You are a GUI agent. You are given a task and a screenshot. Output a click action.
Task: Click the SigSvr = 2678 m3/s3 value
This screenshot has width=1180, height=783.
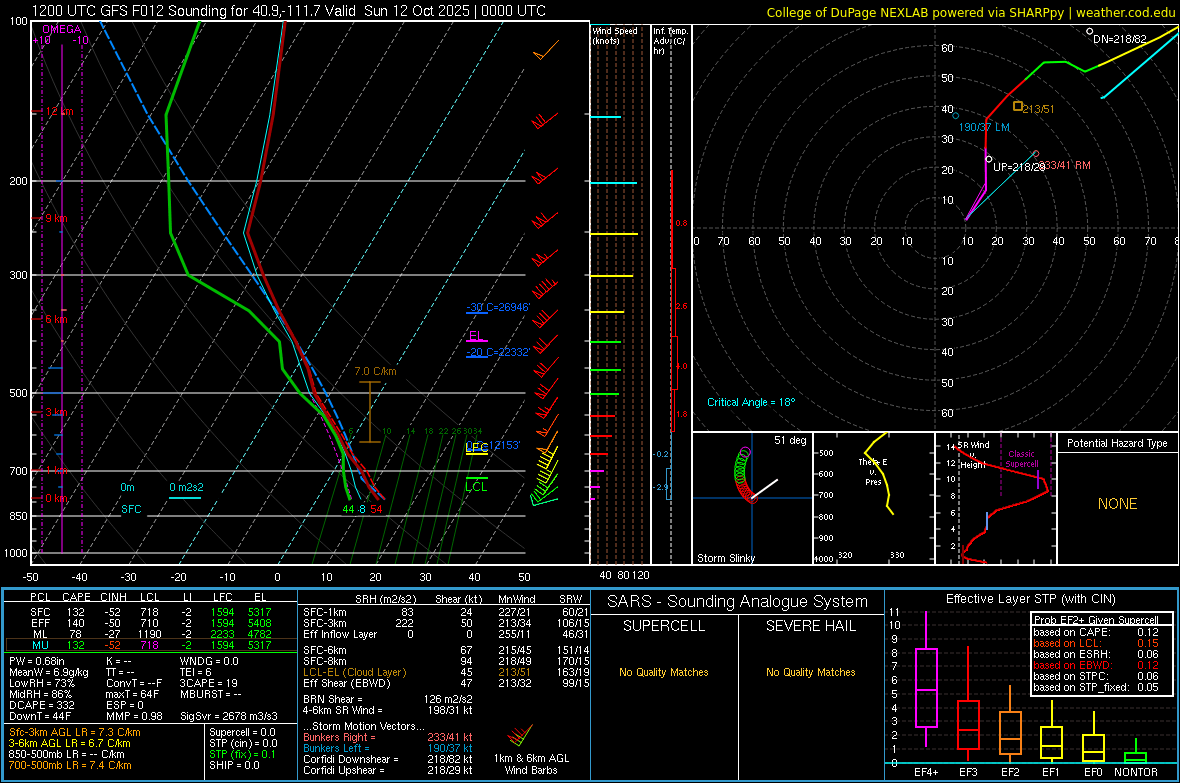pyautogui.click(x=229, y=716)
